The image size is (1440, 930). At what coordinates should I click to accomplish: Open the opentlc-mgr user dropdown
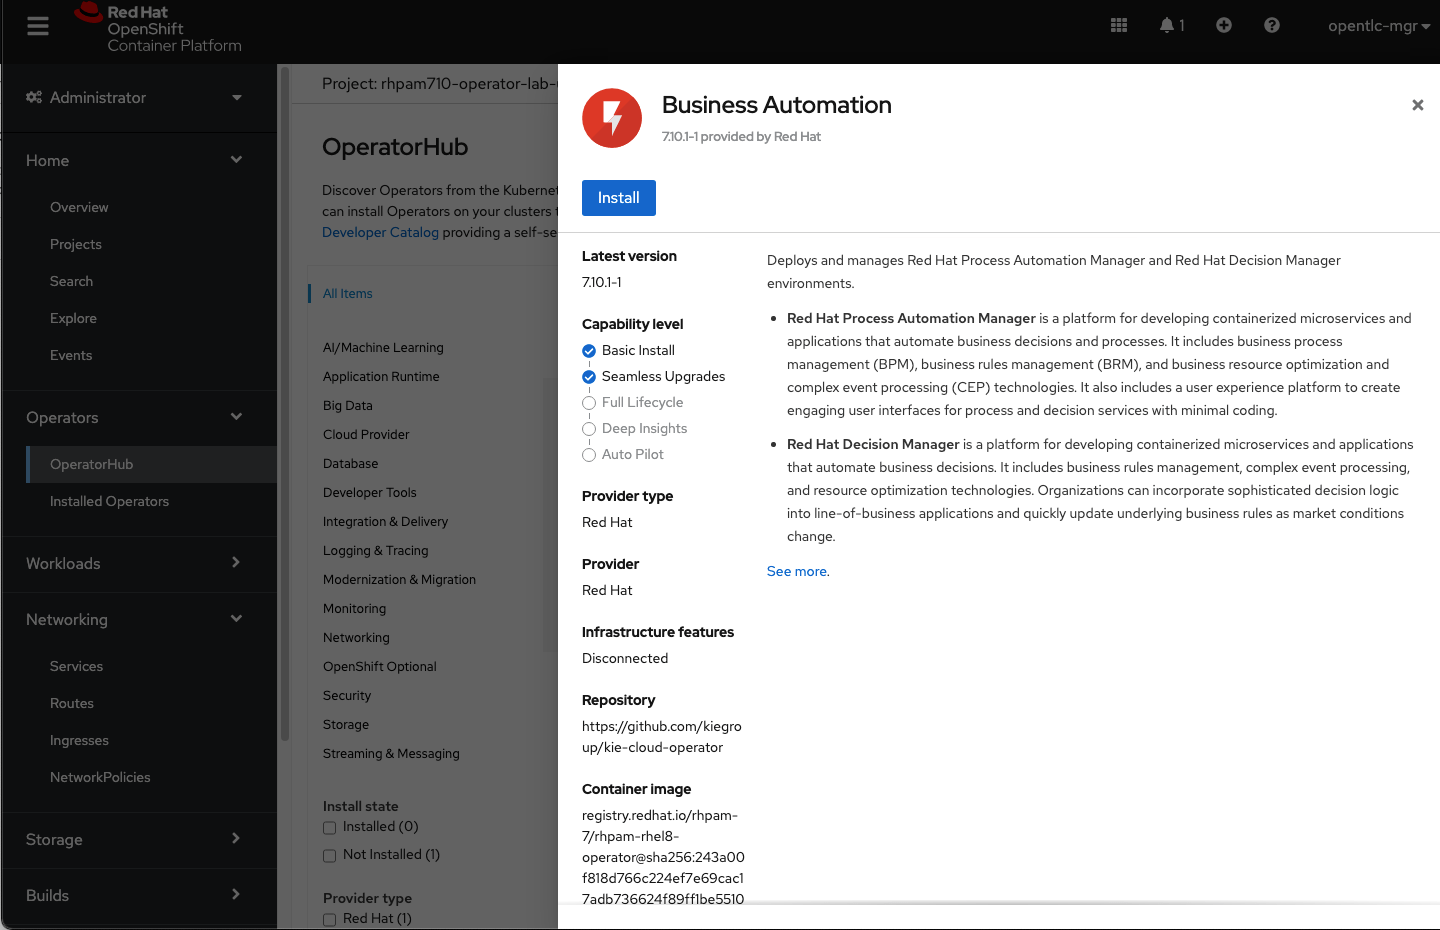click(1379, 26)
